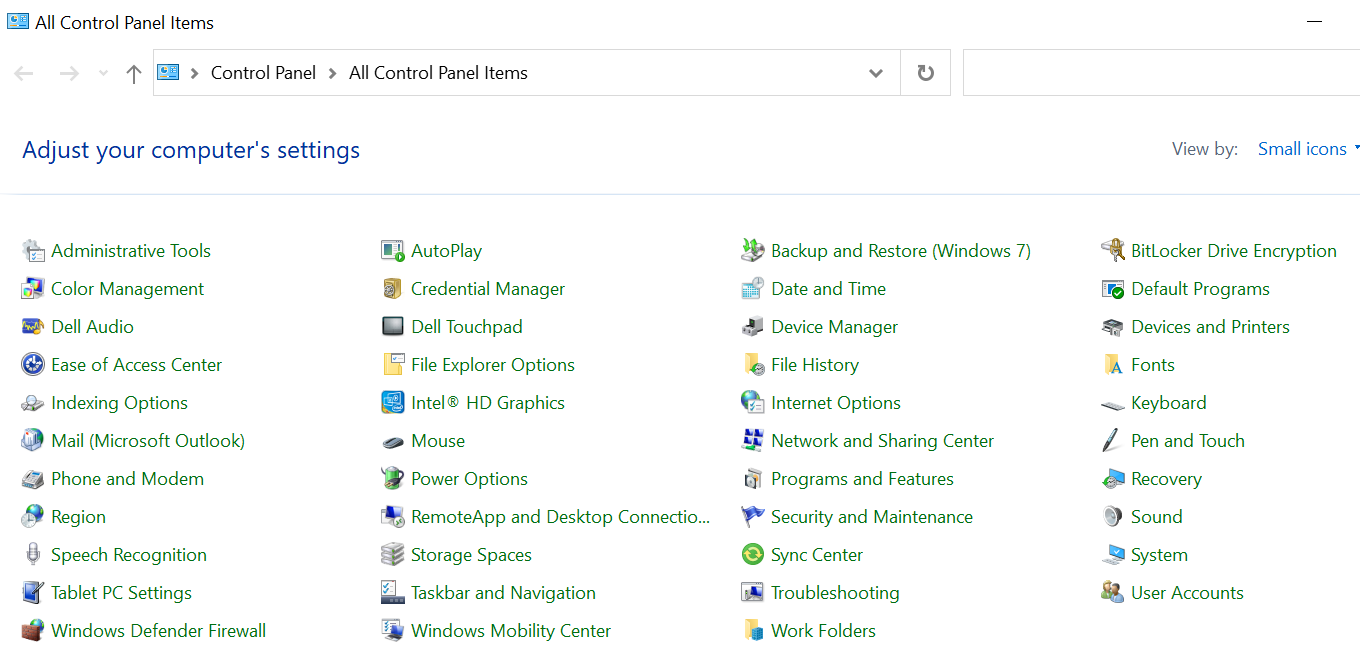
Task: Open the Sound settings link
Action: click(1156, 517)
